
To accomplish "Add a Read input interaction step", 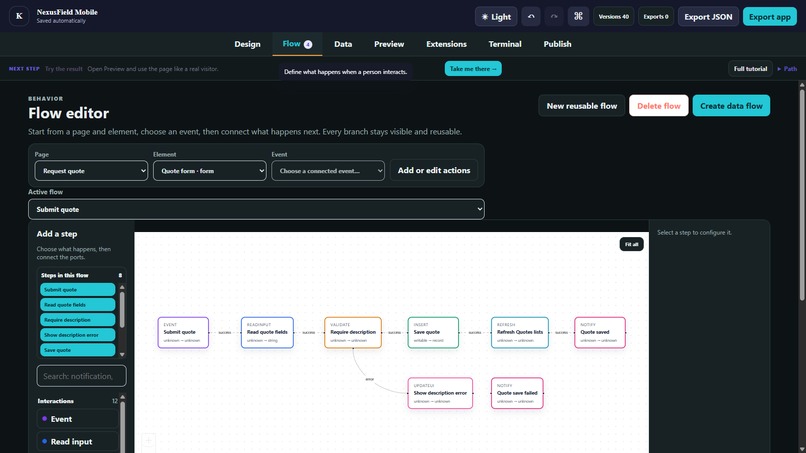I will [78, 442].
